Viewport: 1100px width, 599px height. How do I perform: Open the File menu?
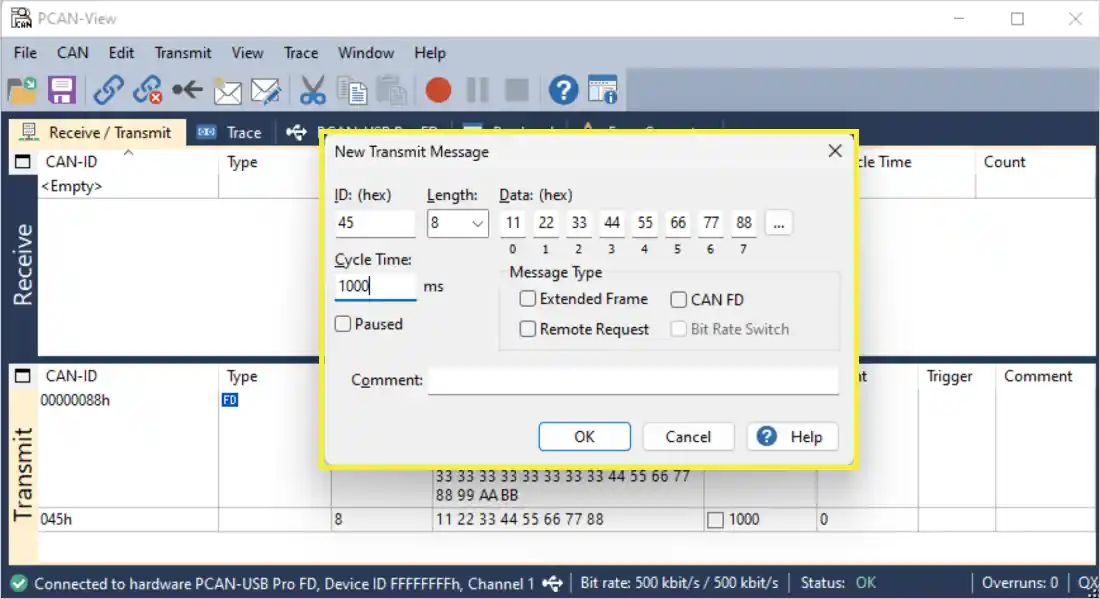(x=25, y=53)
